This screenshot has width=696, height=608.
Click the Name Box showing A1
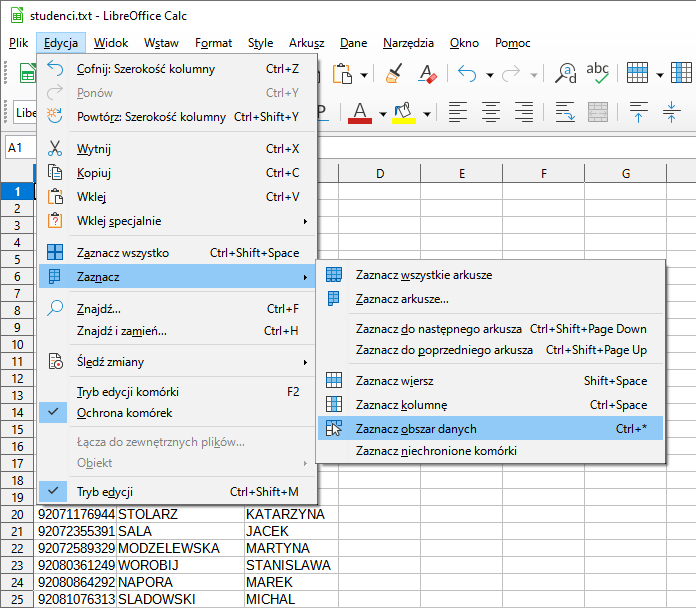(x=20, y=148)
